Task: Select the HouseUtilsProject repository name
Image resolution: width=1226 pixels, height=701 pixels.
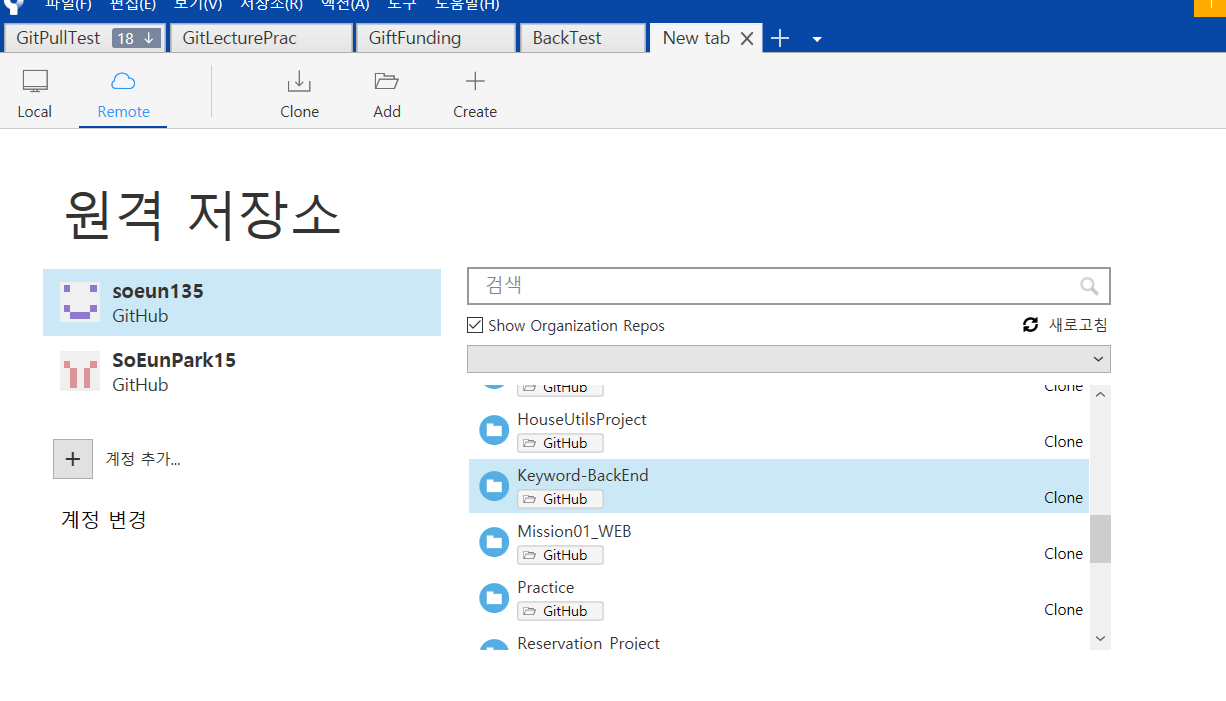Action: [582, 419]
